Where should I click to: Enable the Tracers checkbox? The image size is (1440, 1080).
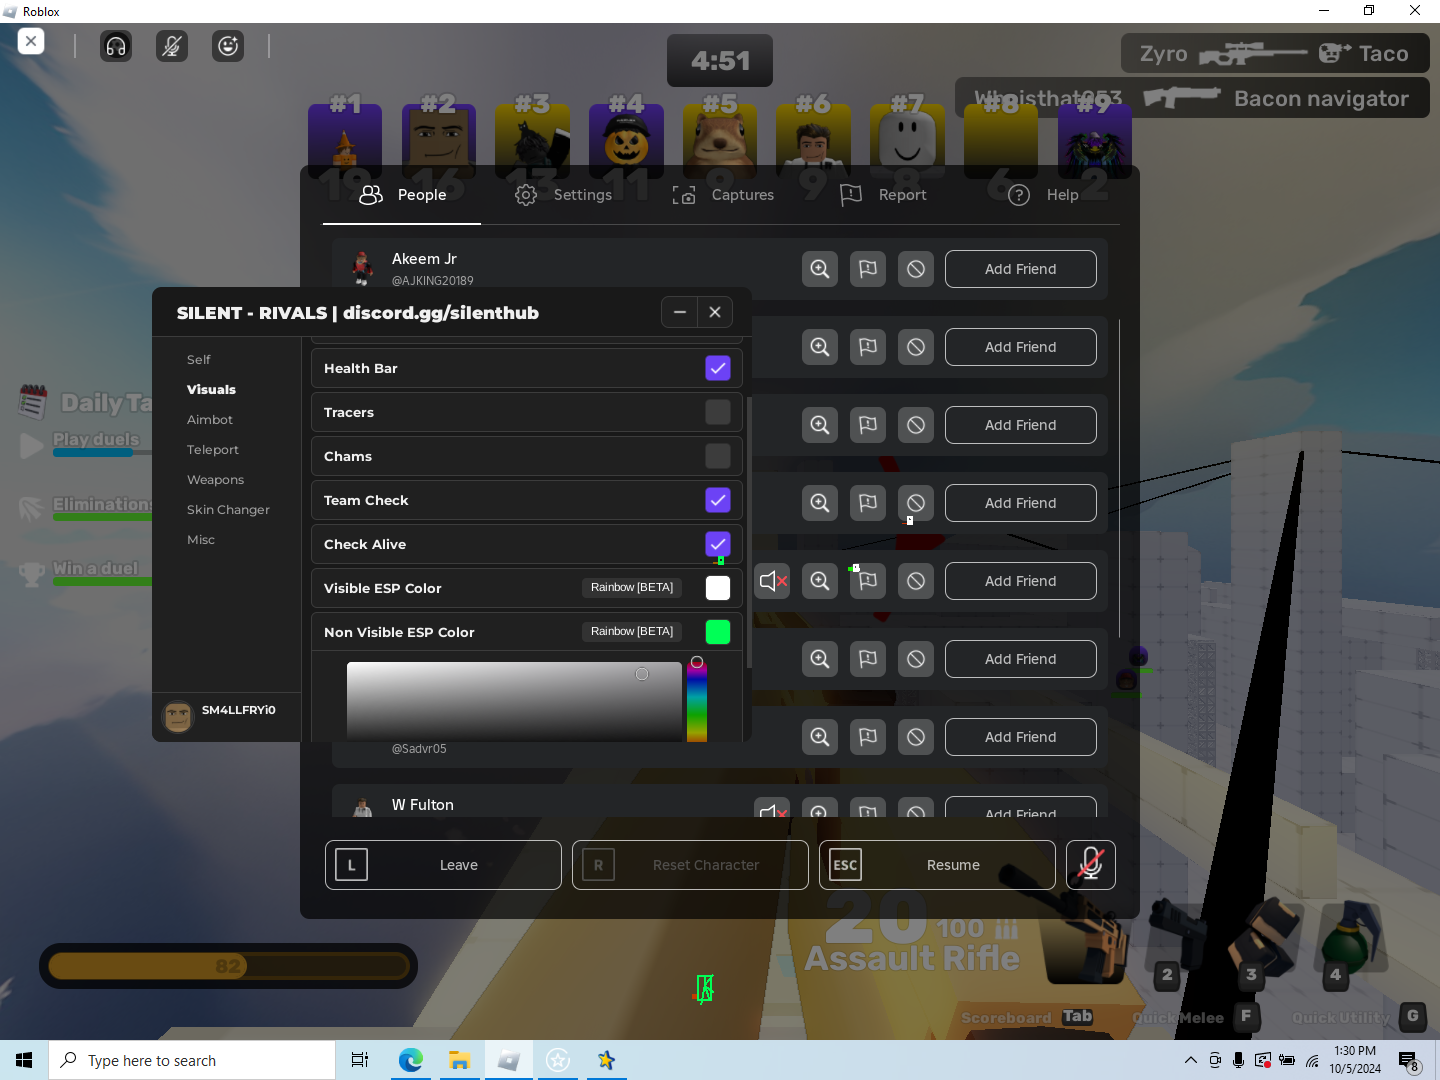pyautogui.click(x=718, y=412)
